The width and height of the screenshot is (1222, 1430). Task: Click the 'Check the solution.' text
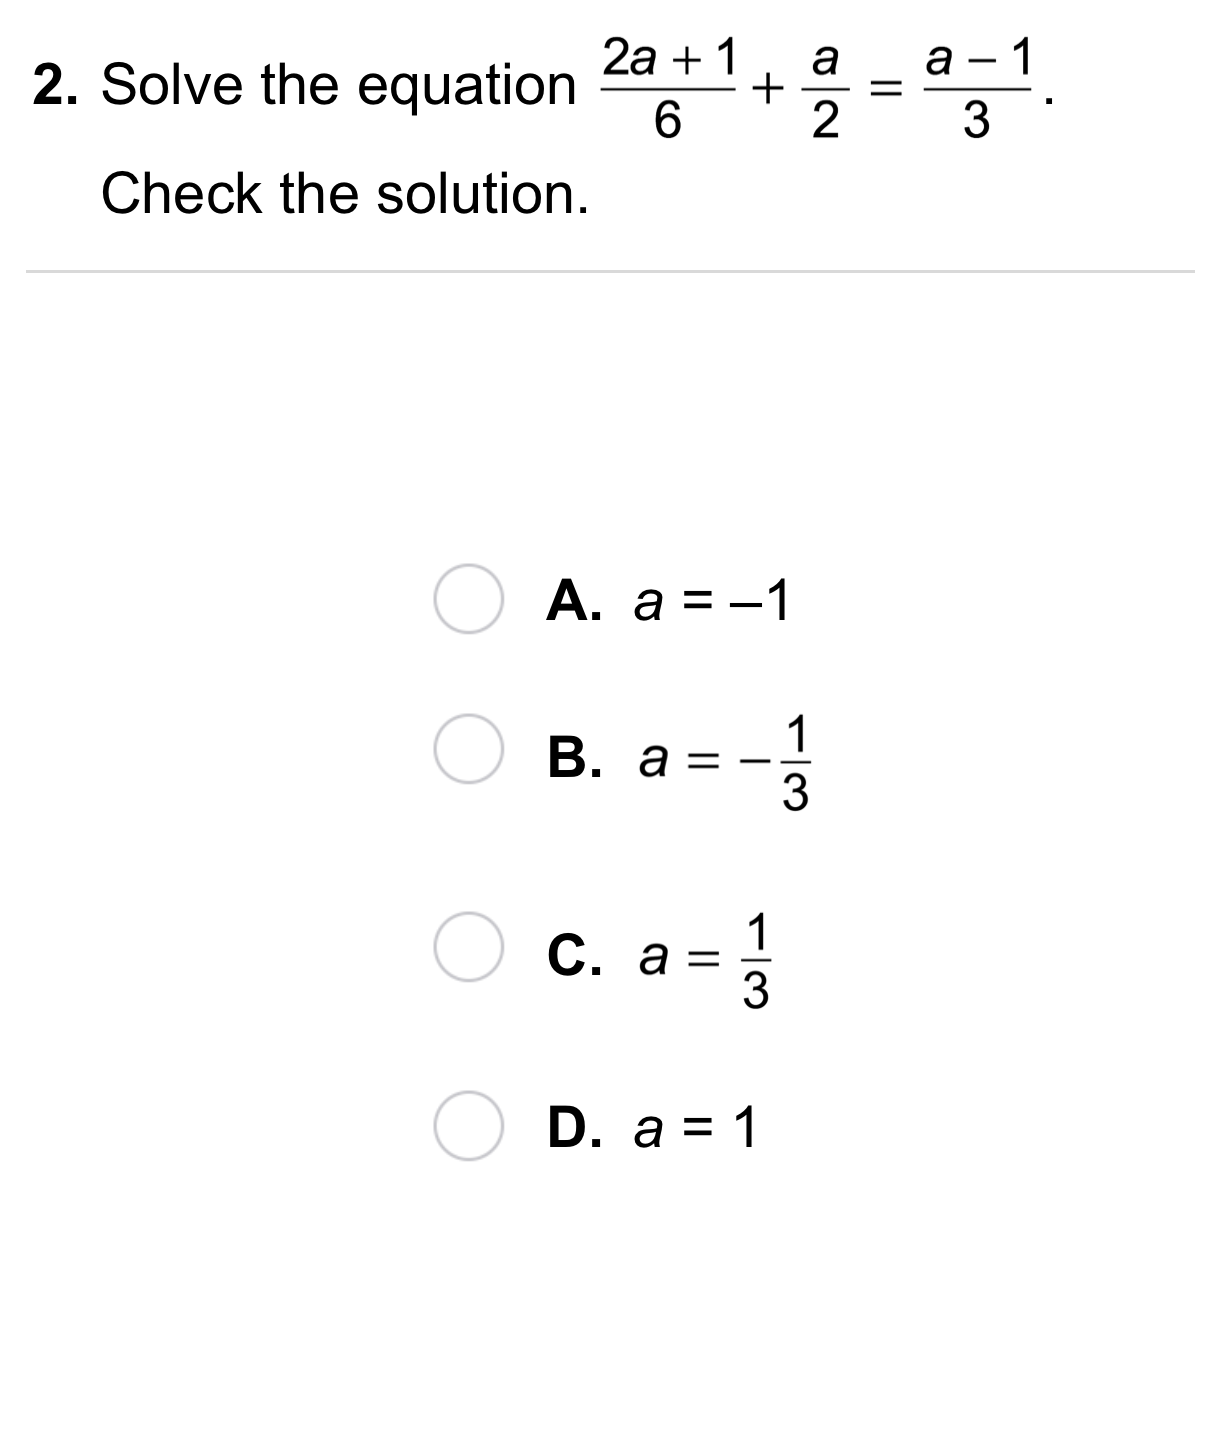[345, 193]
